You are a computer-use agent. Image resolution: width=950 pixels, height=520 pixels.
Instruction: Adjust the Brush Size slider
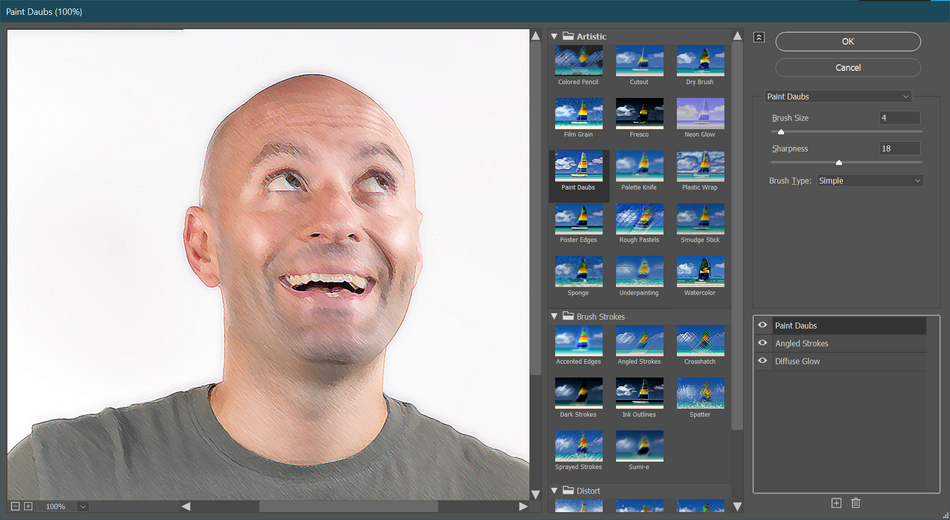pos(781,132)
